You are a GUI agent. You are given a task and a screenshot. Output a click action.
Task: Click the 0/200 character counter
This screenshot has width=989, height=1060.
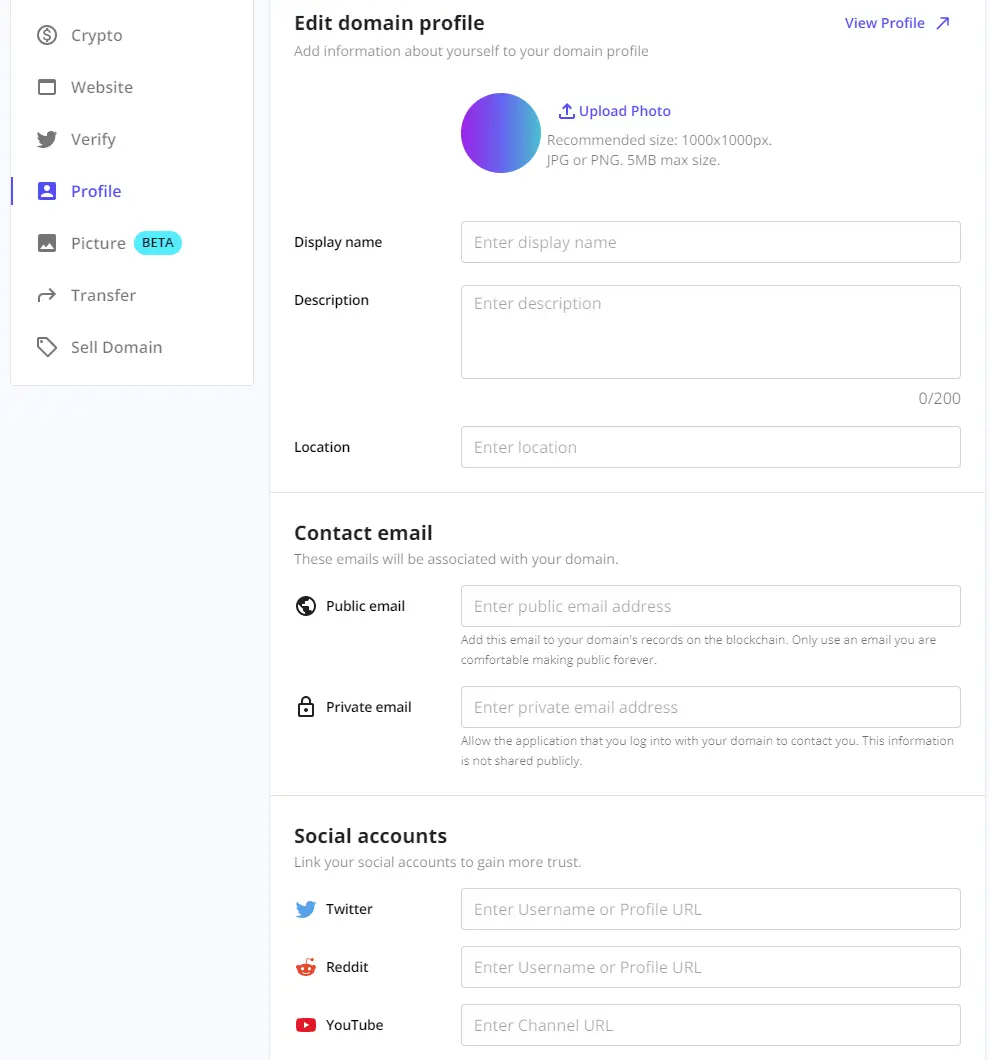(939, 398)
